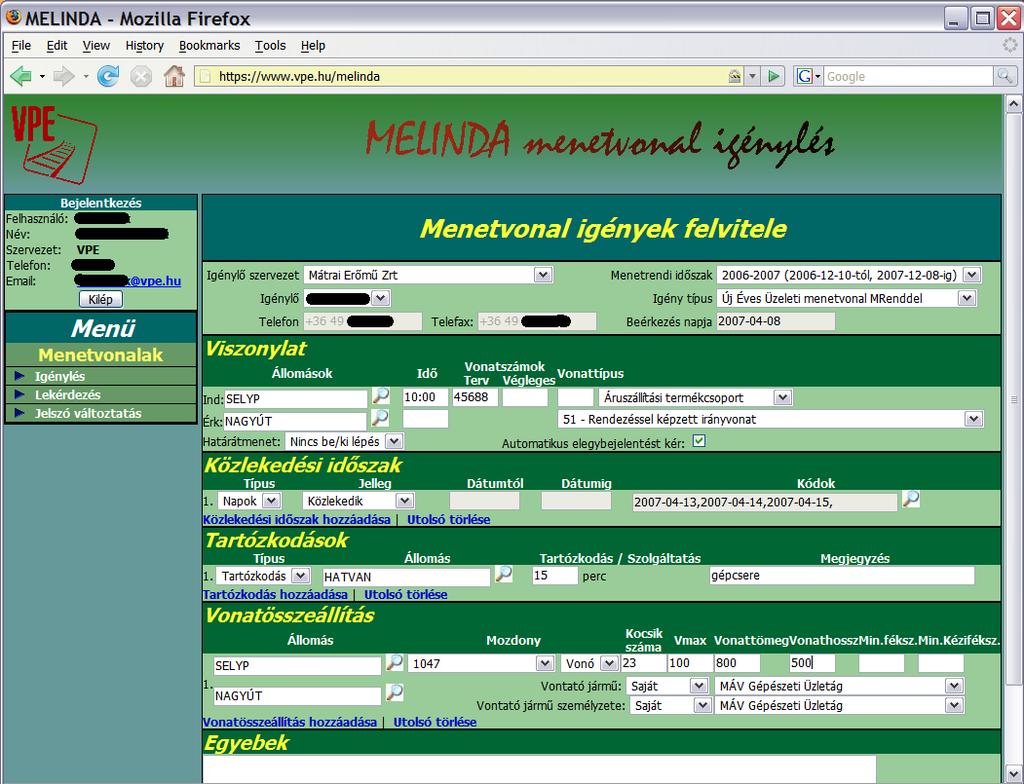Open the Menetrendi időszak dropdown
This screenshot has width=1024, height=784.
(972, 275)
